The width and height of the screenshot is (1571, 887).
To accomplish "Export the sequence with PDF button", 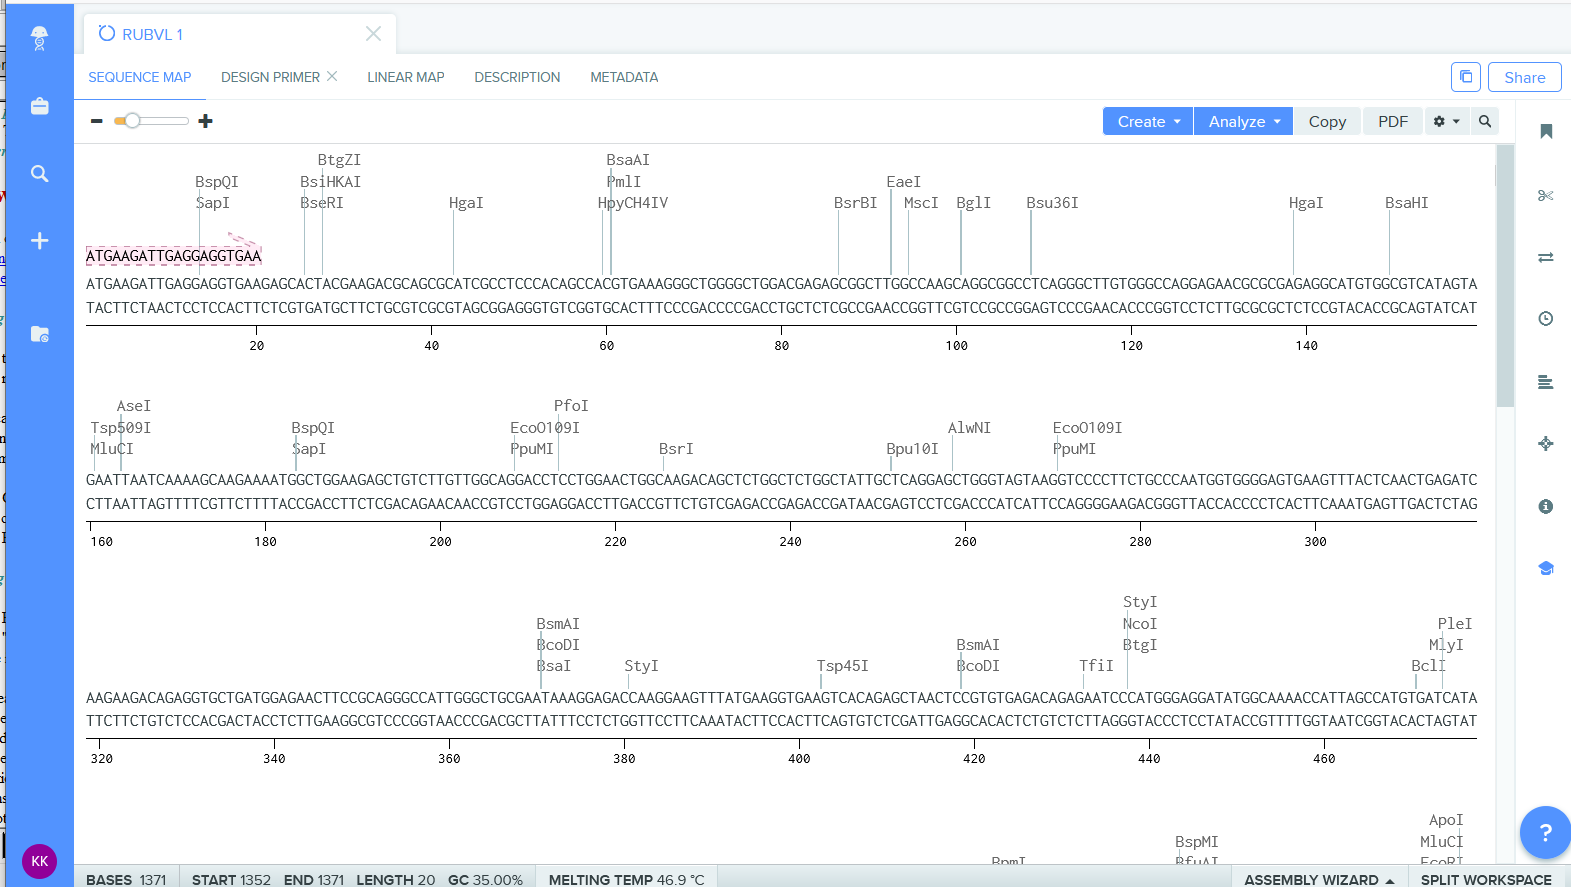I will coord(1392,121).
